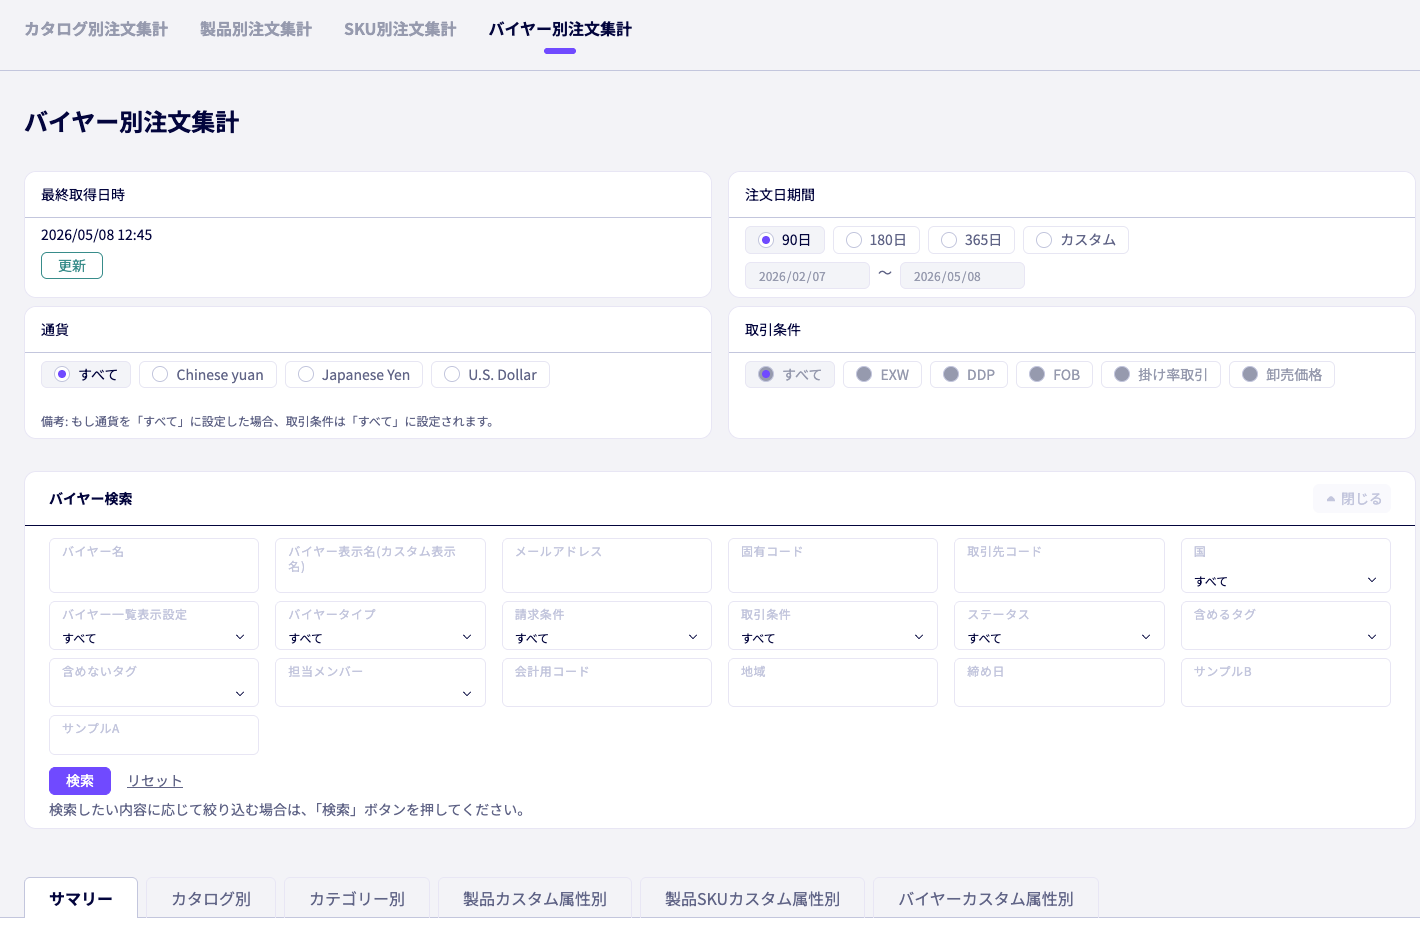
Task: Open 含めるタグ dropdown
Action: 1286,626
